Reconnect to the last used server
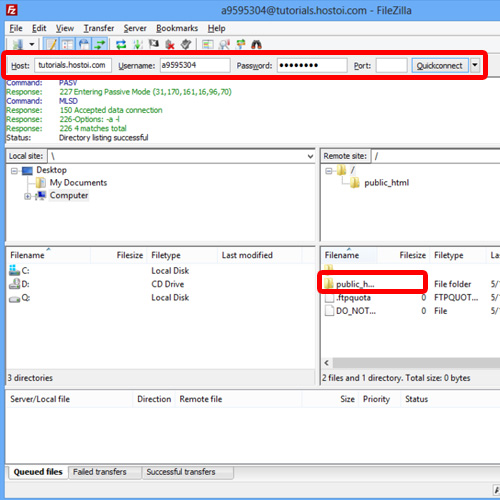 (x=186, y=44)
